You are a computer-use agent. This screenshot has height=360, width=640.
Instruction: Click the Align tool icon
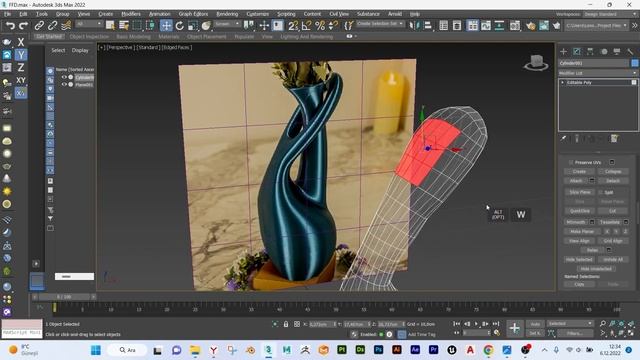tap(428, 26)
